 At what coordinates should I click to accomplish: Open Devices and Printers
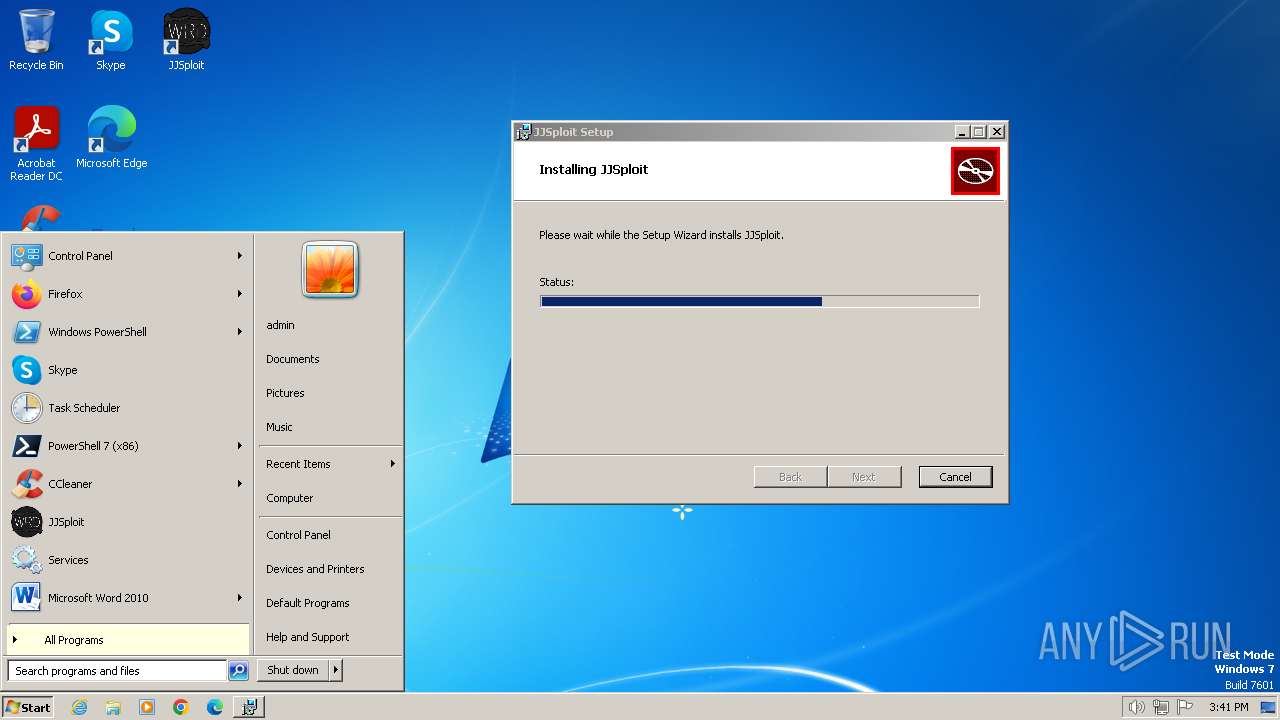click(x=315, y=569)
